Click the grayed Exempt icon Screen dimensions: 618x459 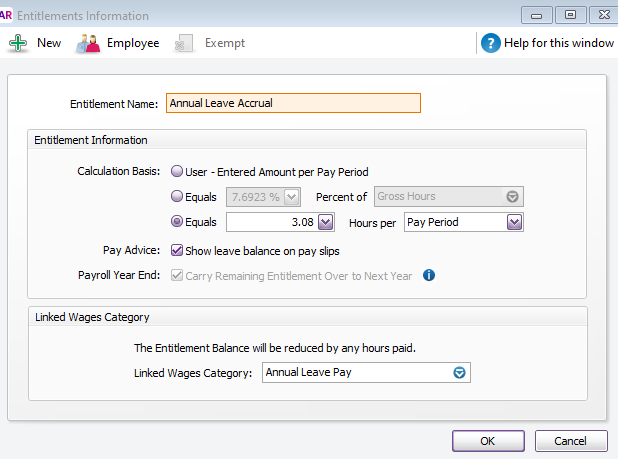[x=181, y=43]
